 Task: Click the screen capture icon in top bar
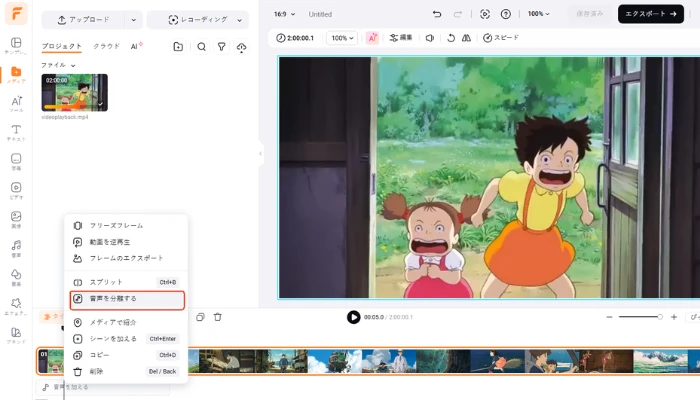[485, 14]
